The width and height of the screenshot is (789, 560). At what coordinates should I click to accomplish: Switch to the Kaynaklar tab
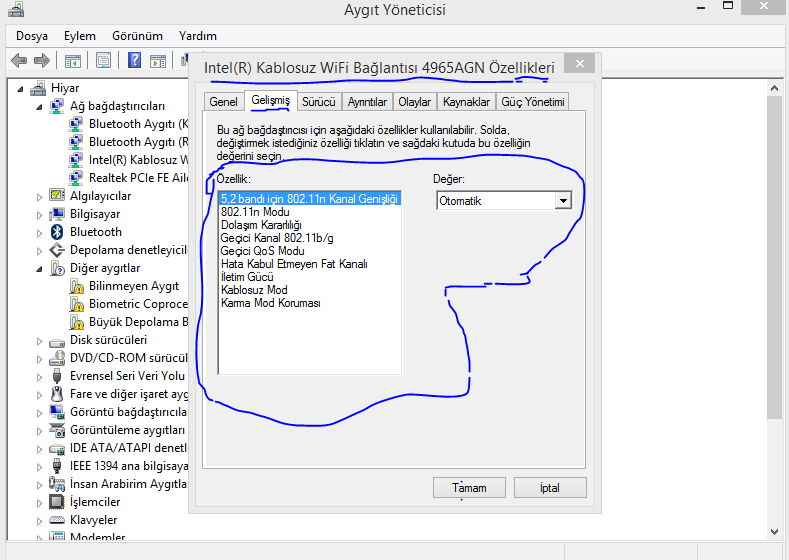tap(466, 102)
